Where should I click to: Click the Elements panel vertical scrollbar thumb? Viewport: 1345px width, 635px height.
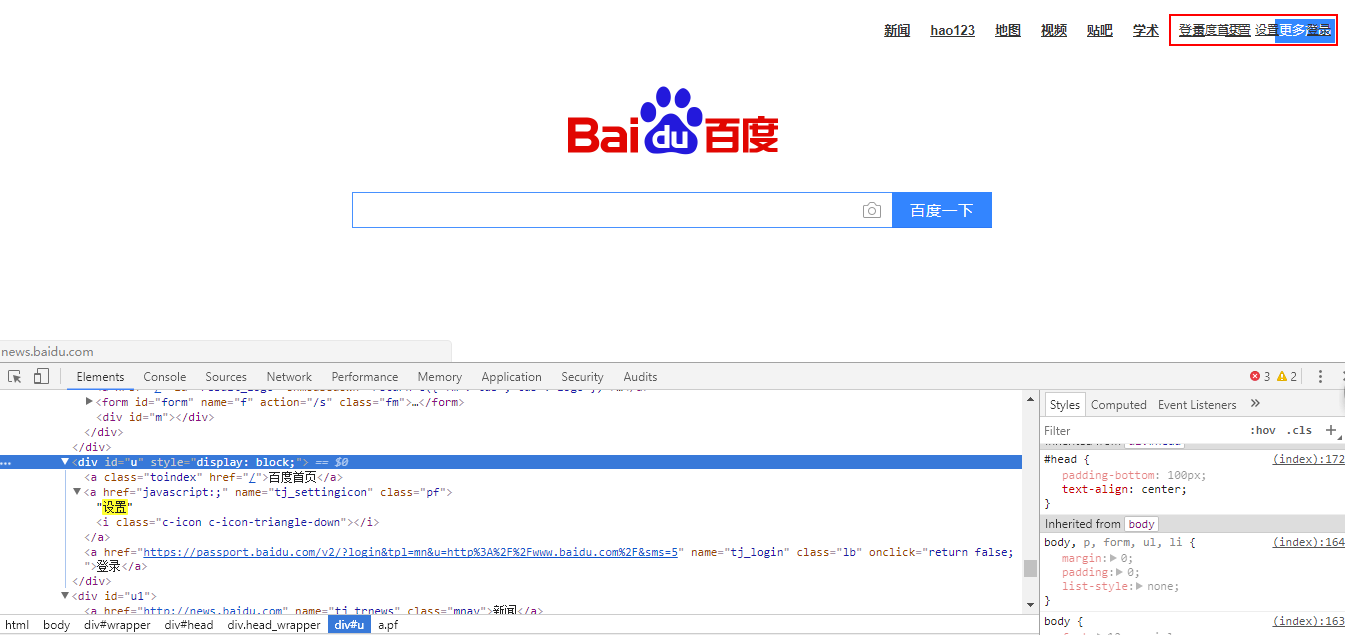(1030, 568)
